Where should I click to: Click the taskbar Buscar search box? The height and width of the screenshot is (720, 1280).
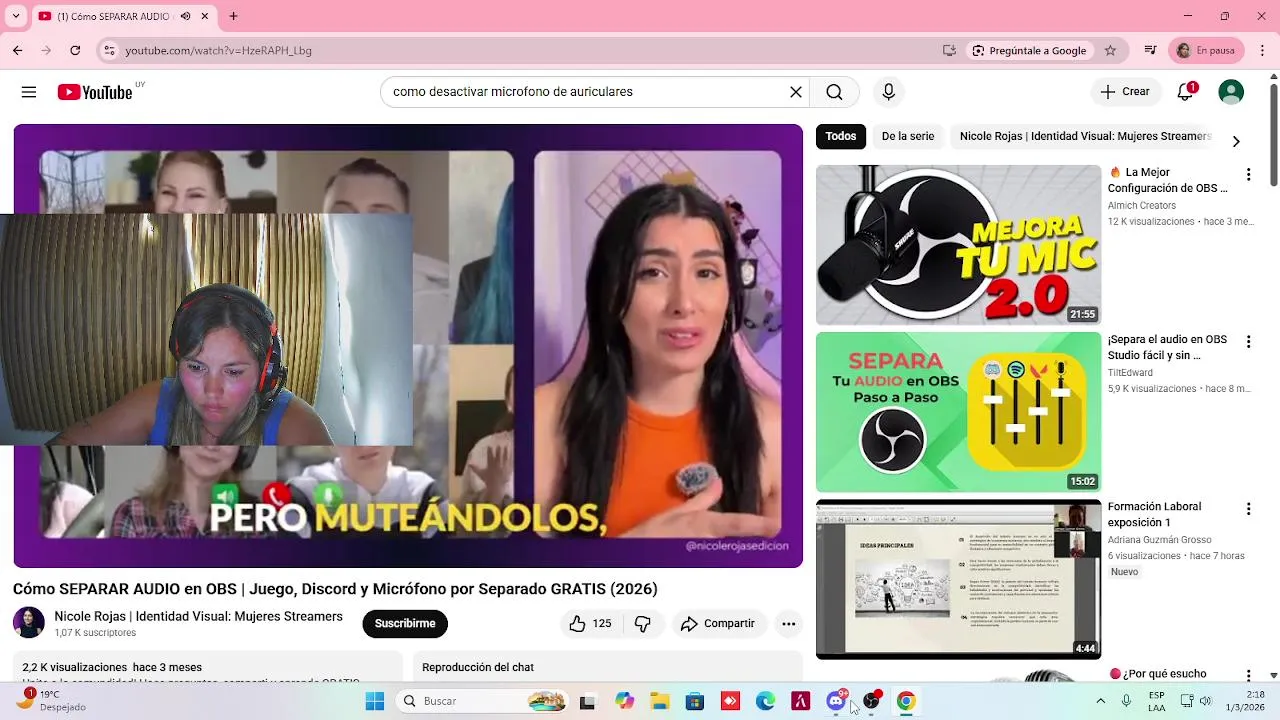coord(484,701)
